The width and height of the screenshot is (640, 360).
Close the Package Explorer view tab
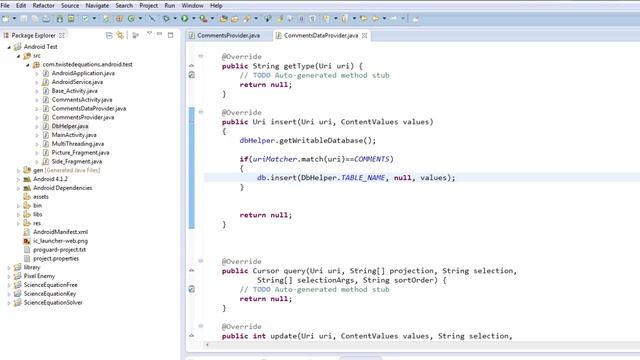point(62,36)
